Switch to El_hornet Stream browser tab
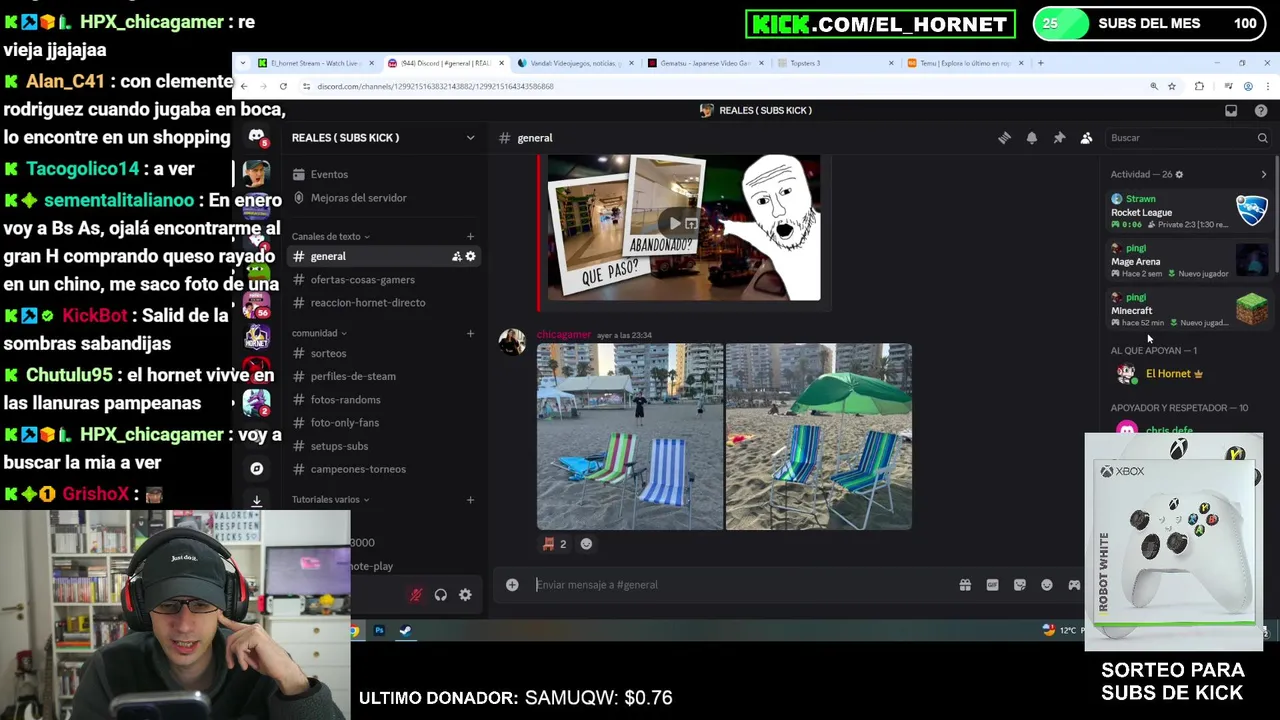Viewport: 1280px width, 720px height. [315, 63]
